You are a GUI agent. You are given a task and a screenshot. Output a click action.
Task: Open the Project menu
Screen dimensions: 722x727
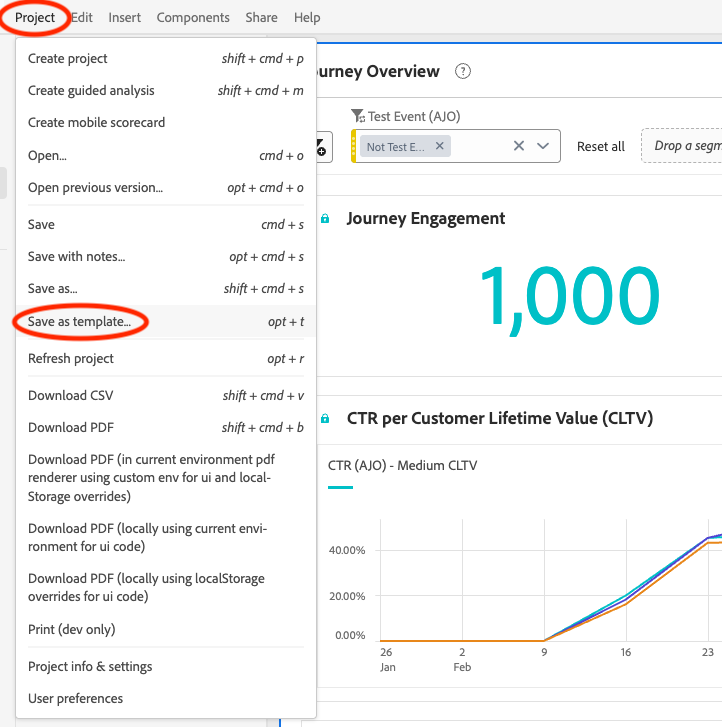click(35, 17)
